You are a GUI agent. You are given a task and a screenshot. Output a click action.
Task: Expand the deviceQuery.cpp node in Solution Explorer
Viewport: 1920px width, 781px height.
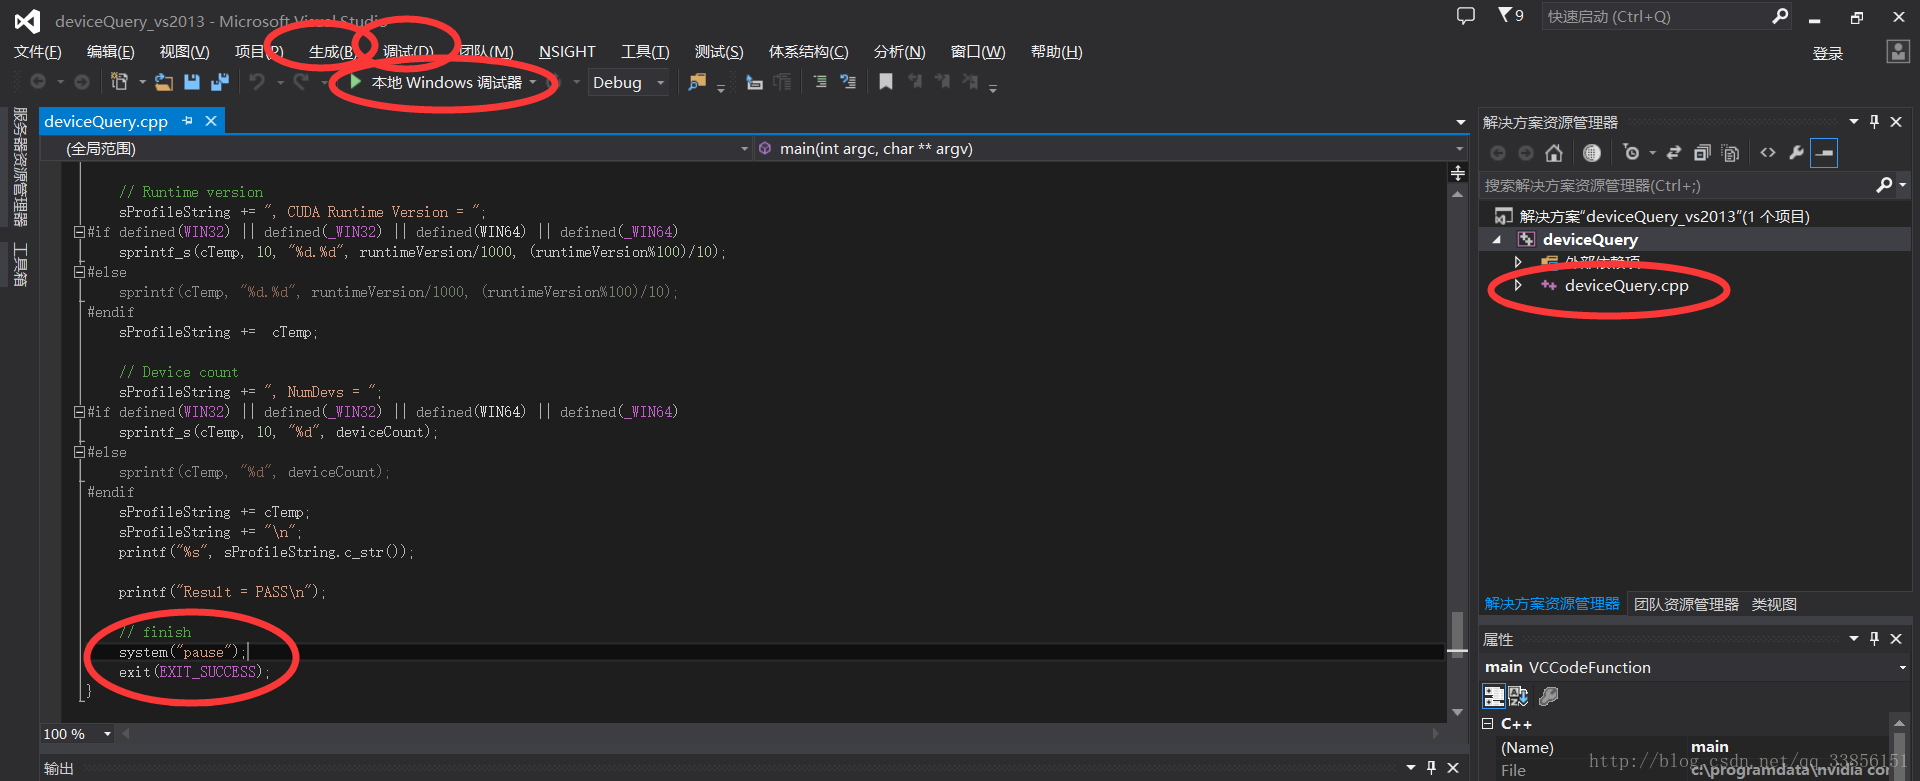(1518, 286)
